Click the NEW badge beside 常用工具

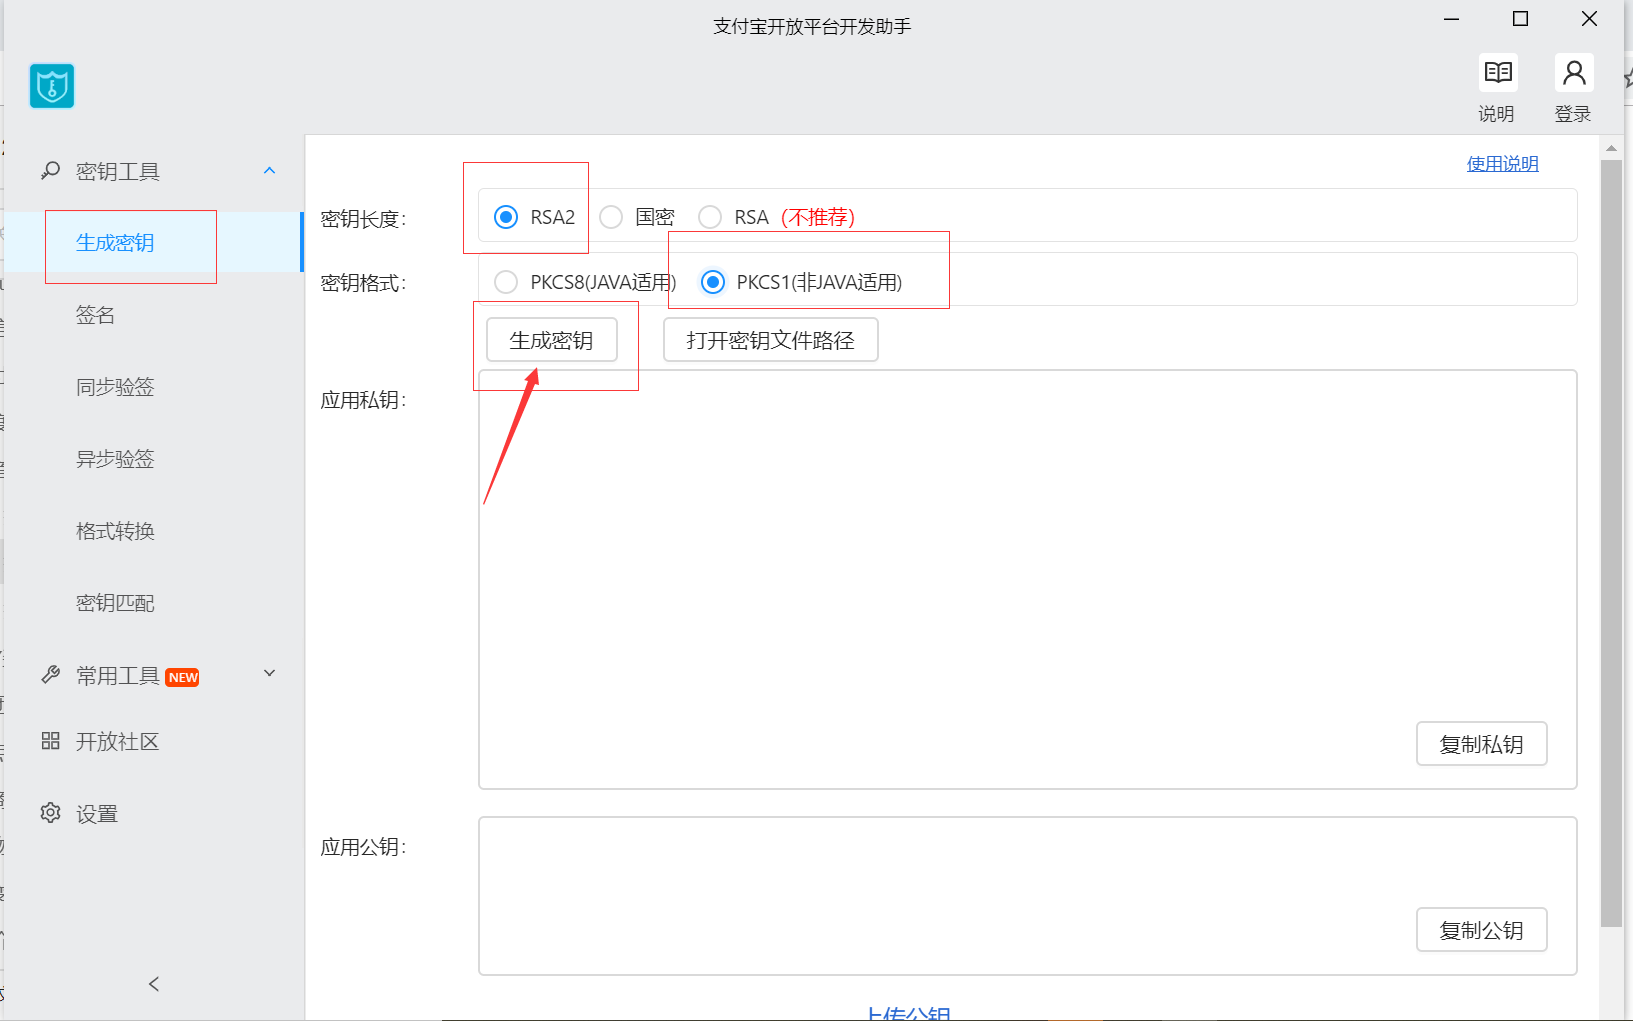tap(183, 677)
